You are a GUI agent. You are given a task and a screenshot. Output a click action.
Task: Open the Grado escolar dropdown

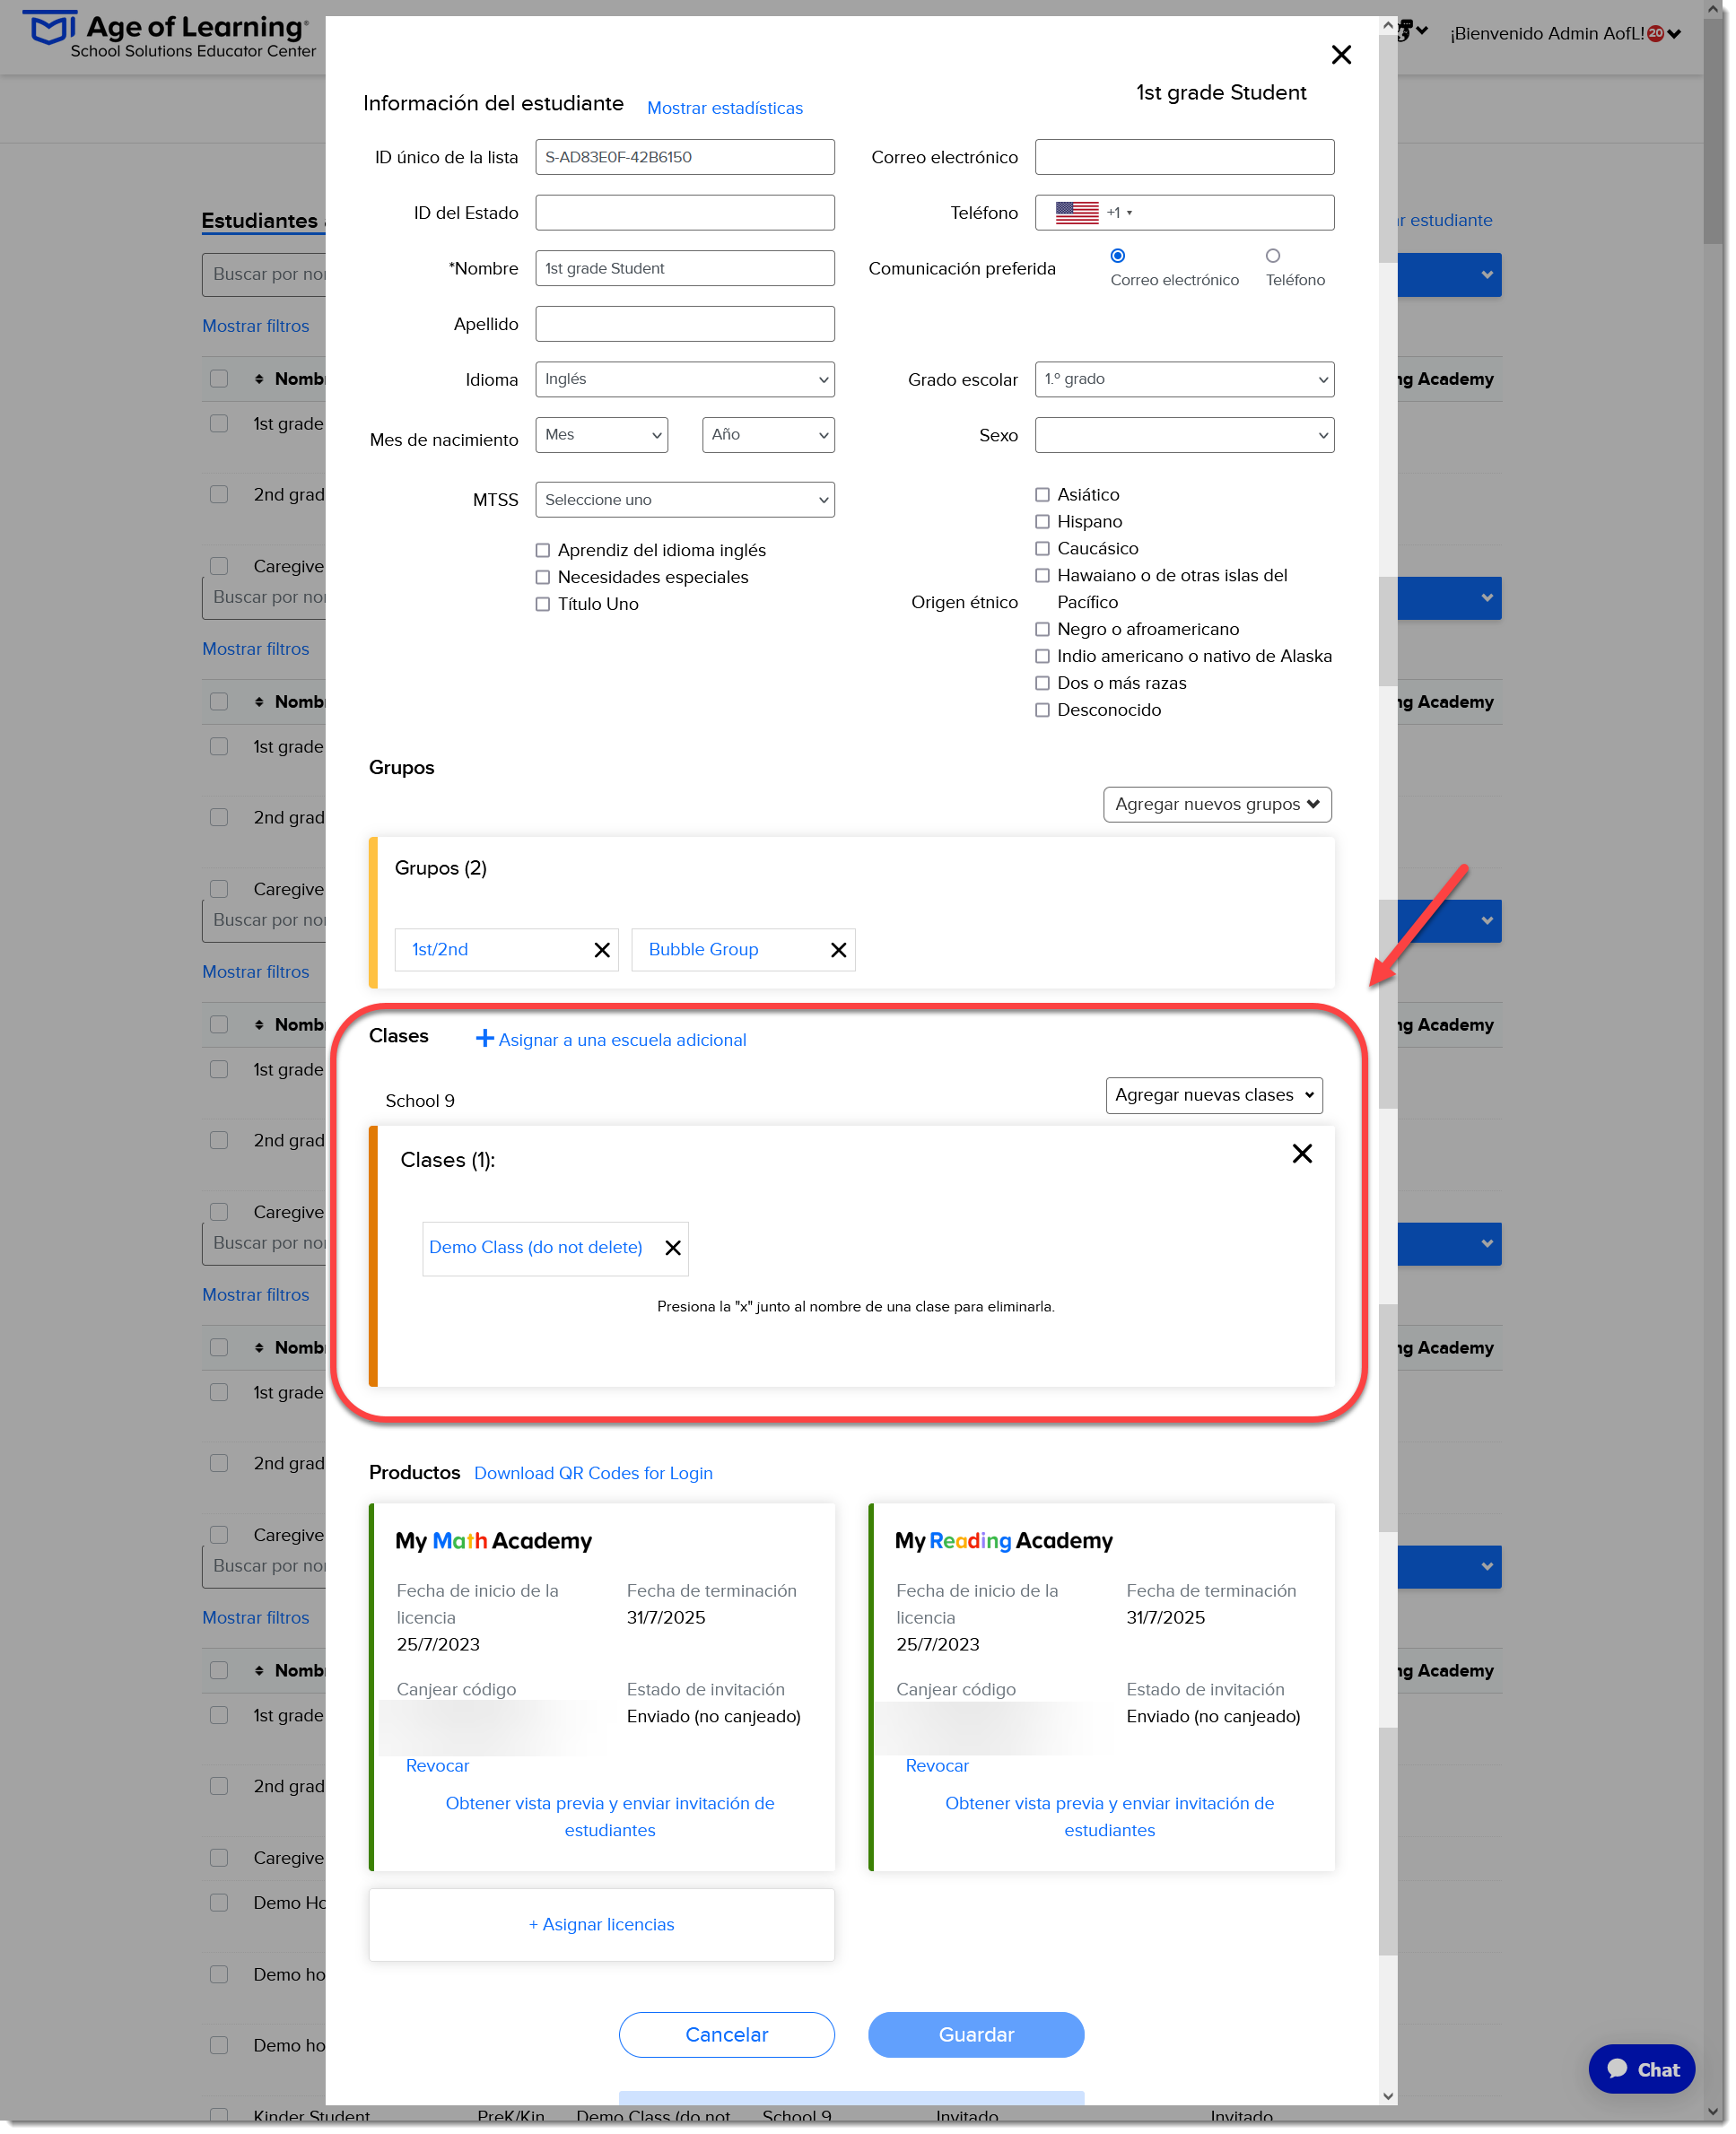tap(1184, 380)
